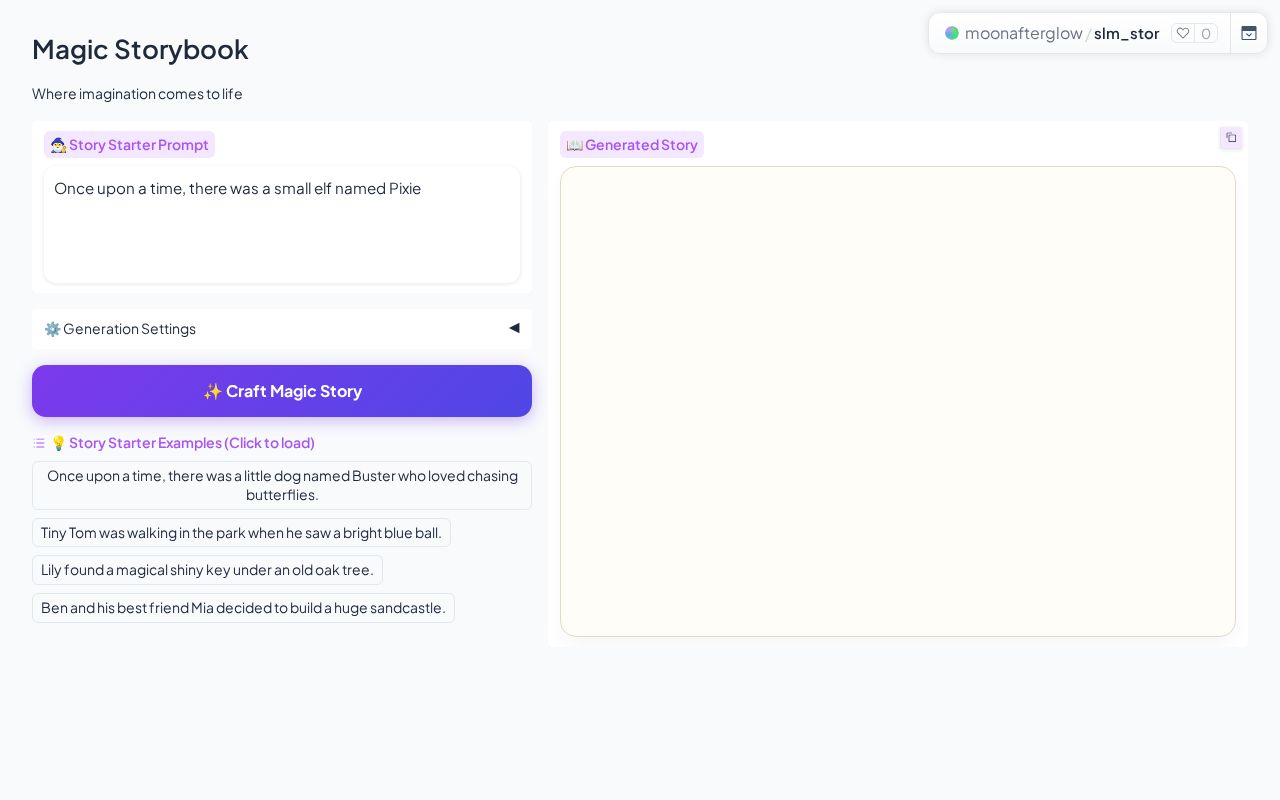Screen dimensions: 1280x800
Task: Click the Magic Storybook heading
Action: (x=140, y=49)
